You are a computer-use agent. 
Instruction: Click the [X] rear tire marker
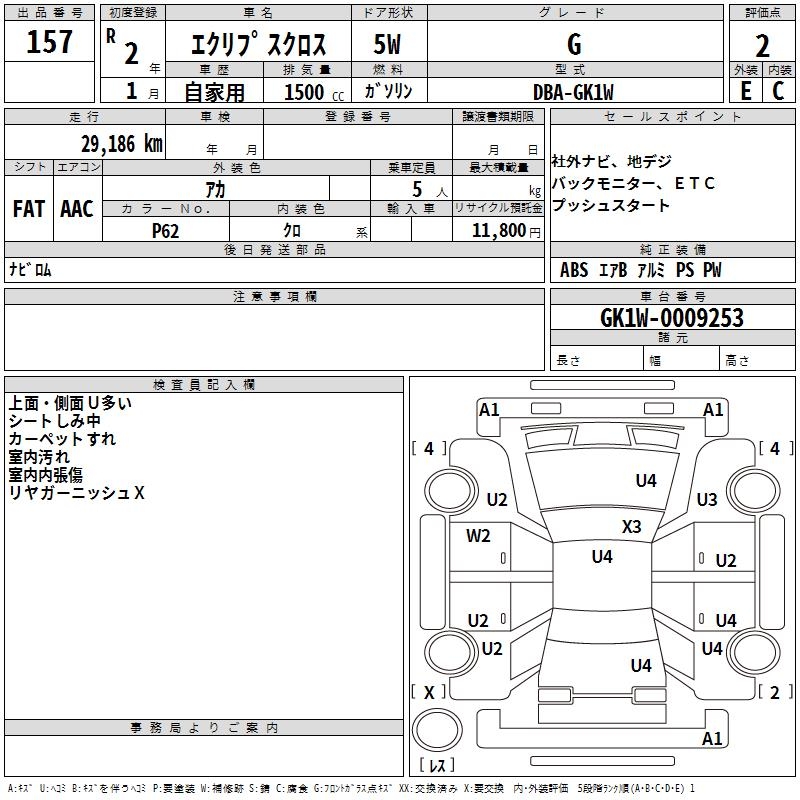coord(429,692)
